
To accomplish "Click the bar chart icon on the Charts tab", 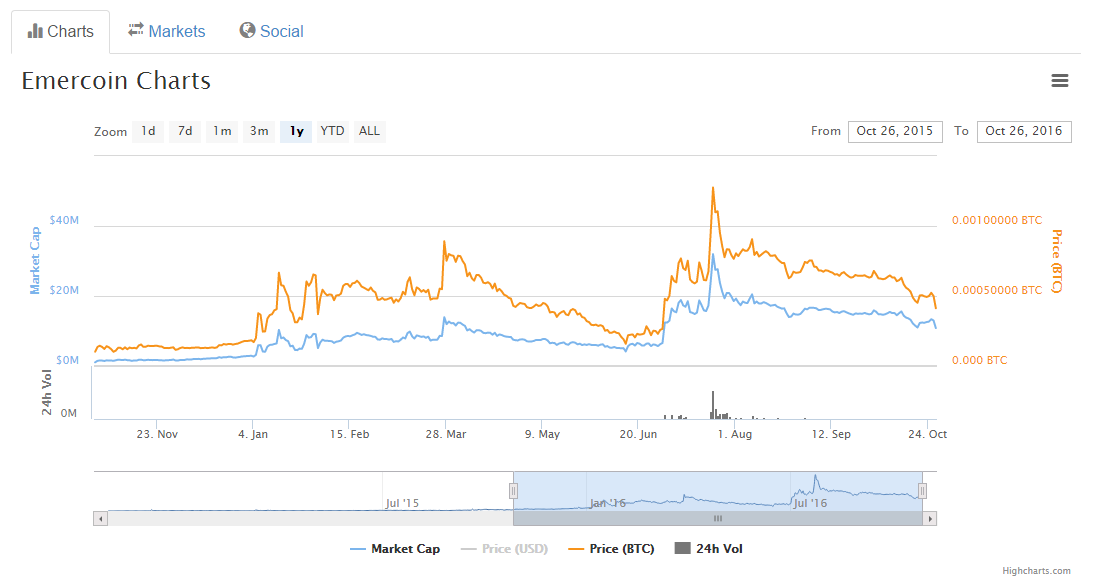I will pos(37,30).
